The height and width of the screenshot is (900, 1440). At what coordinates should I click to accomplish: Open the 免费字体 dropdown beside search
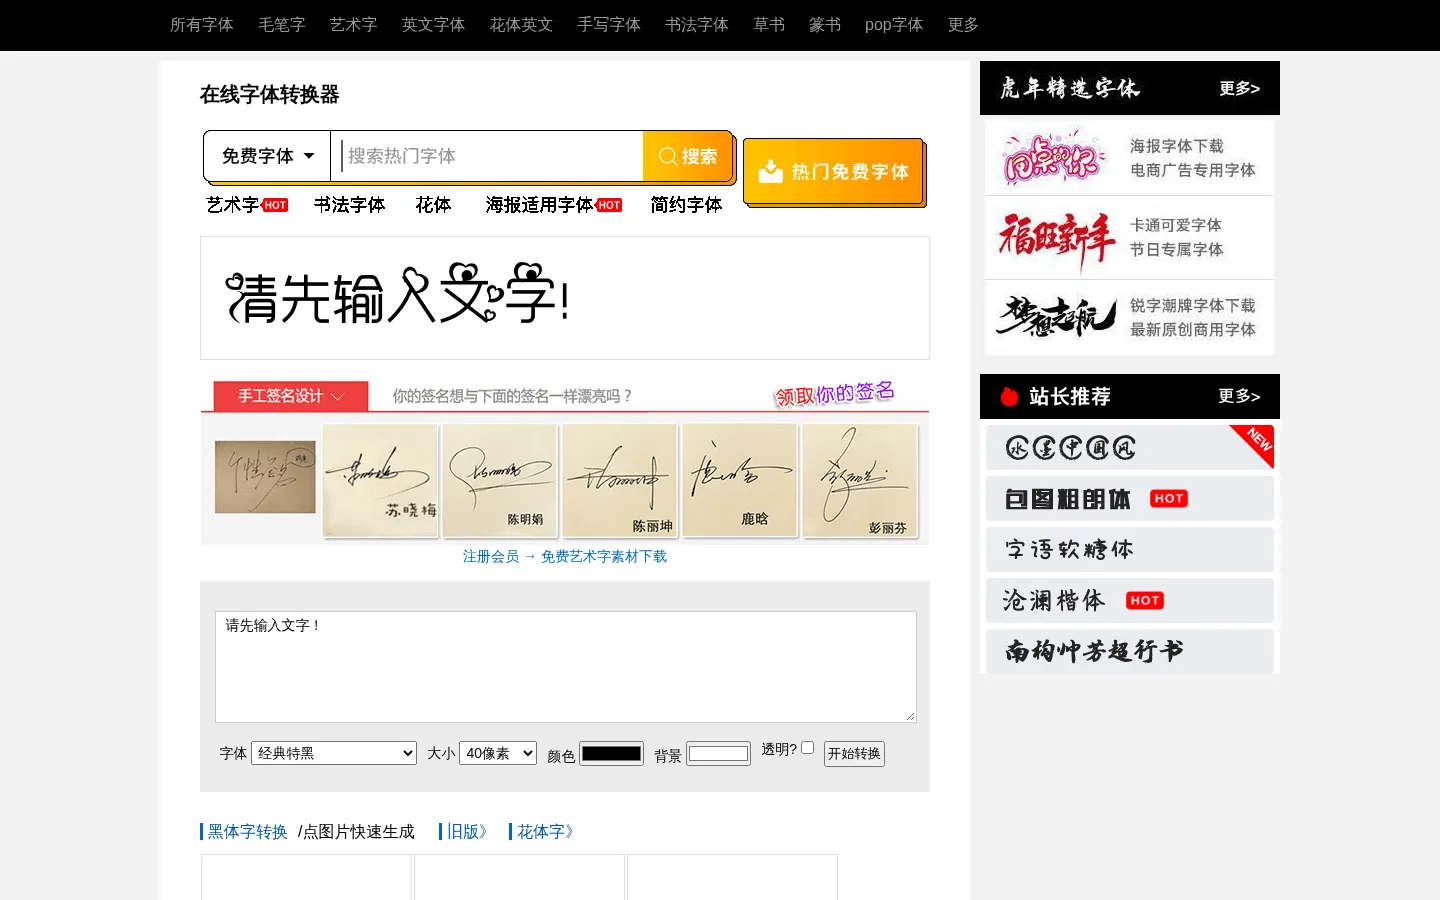point(267,156)
